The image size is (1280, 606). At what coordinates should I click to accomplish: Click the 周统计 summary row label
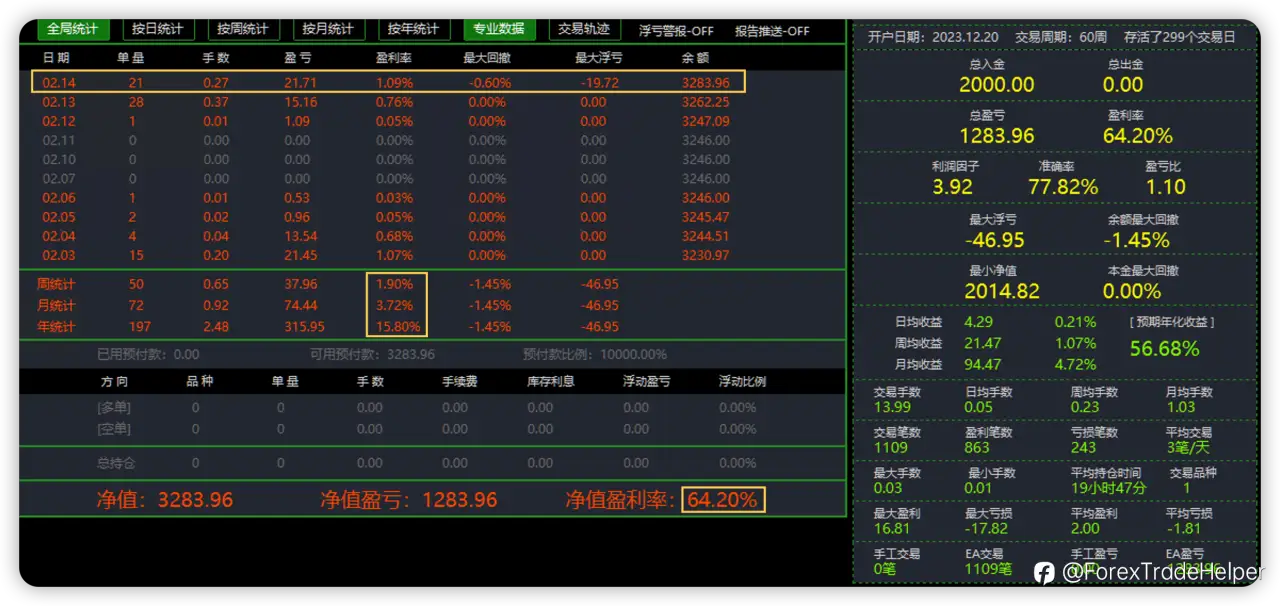pos(56,284)
